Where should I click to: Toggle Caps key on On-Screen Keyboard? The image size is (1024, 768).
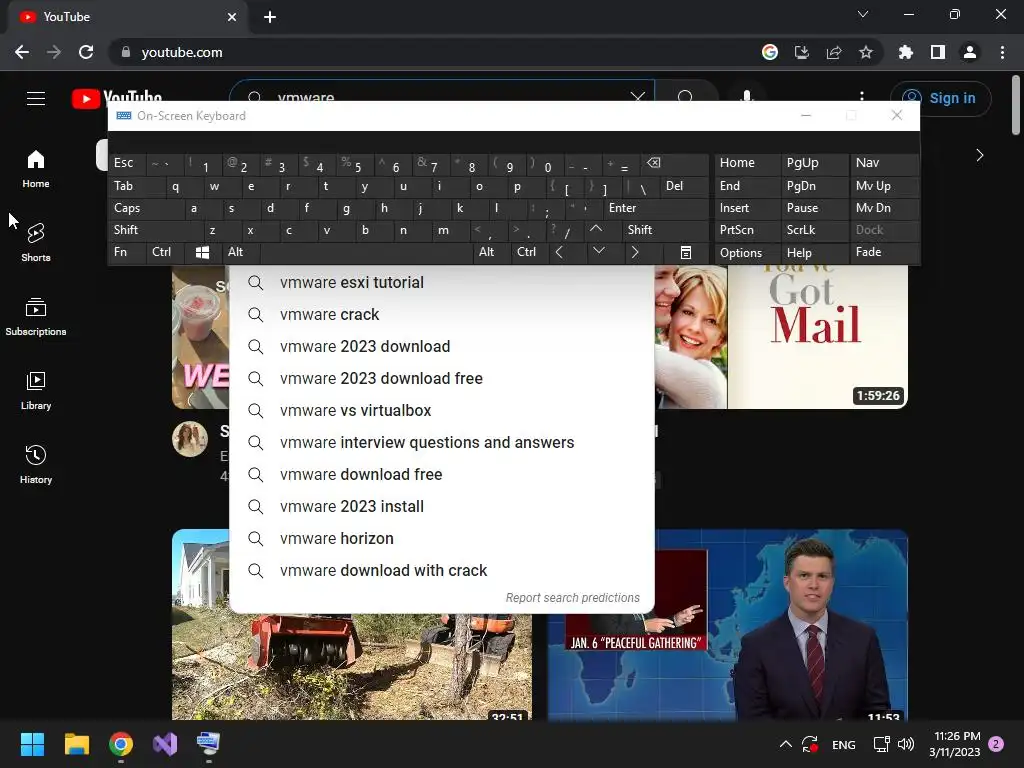(x=144, y=208)
